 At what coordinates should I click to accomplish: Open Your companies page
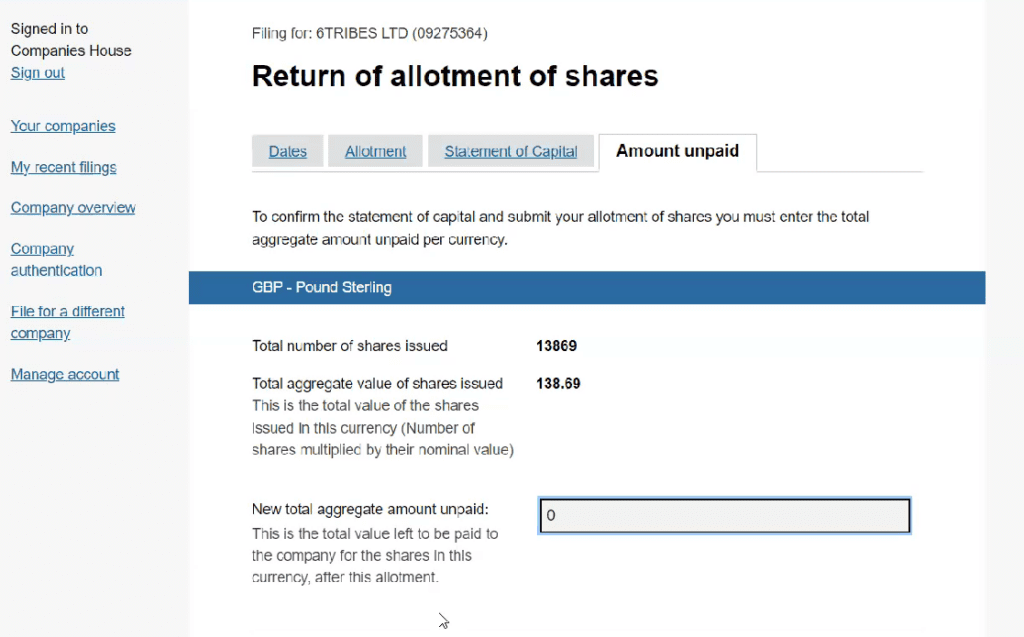62,126
